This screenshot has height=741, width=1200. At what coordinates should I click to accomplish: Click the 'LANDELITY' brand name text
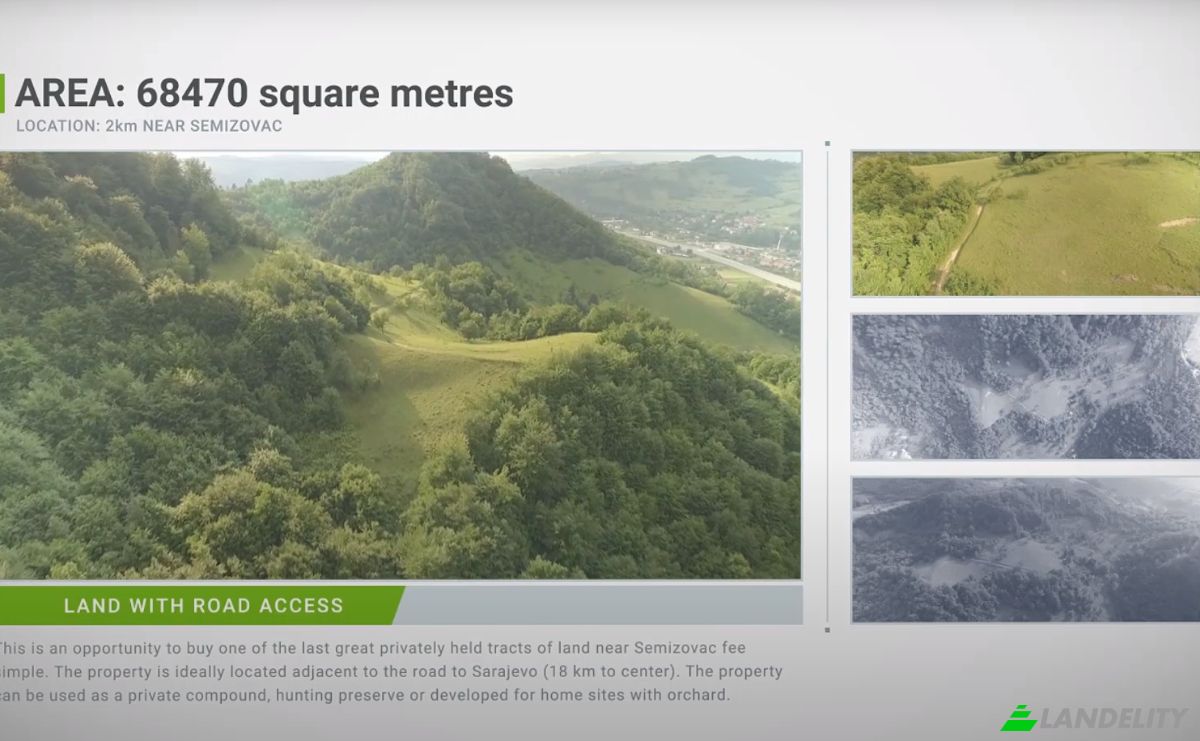[x=1113, y=718]
